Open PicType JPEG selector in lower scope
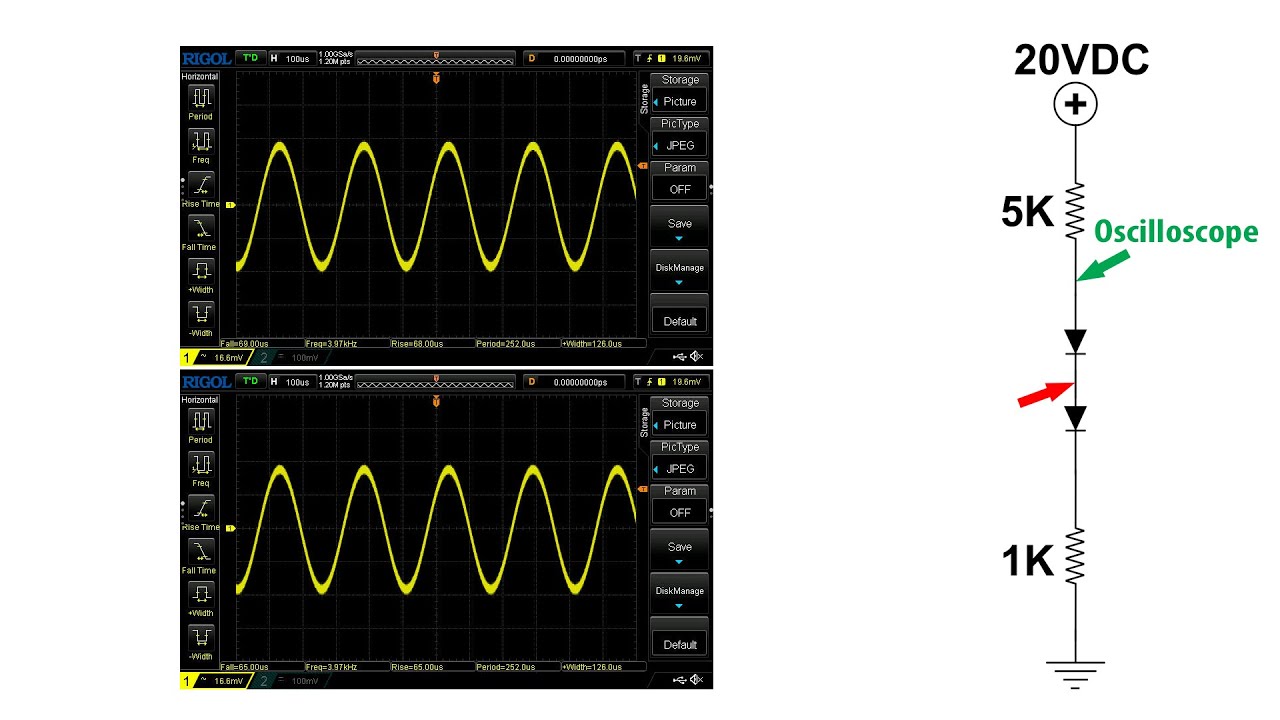Viewport: 1280px width, 720px height. (x=680, y=460)
